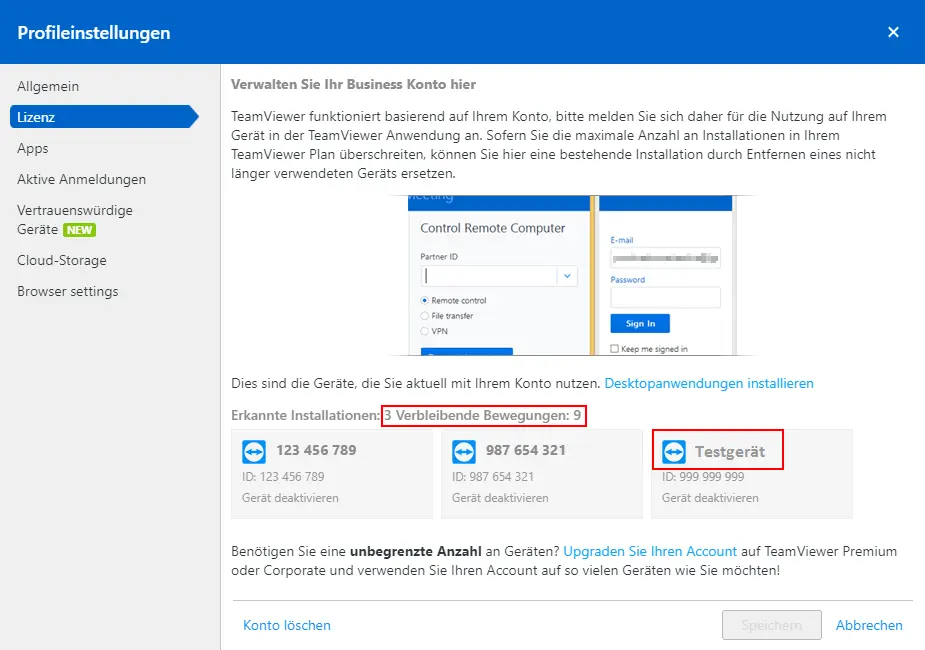925x650 pixels.
Task: Click the Testgerät device name
Action: 730,452
